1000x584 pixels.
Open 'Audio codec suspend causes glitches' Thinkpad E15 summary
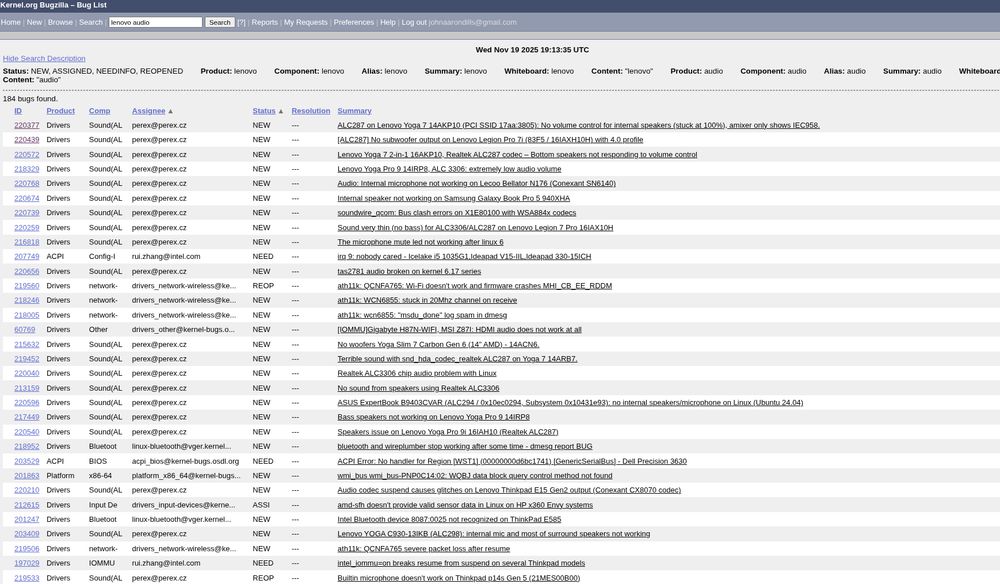[x=509, y=490]
